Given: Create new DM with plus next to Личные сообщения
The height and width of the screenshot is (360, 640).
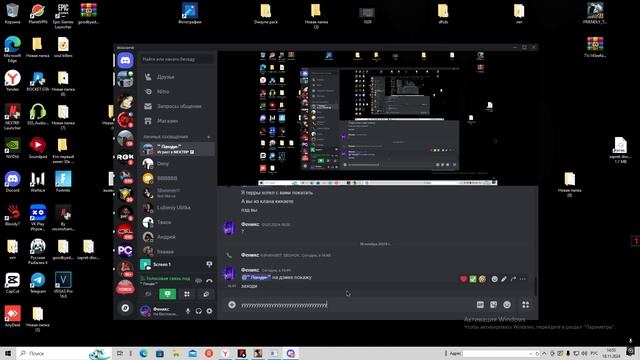Looking at the screenshot, I should pyautogui.click(x=209, y=137).
